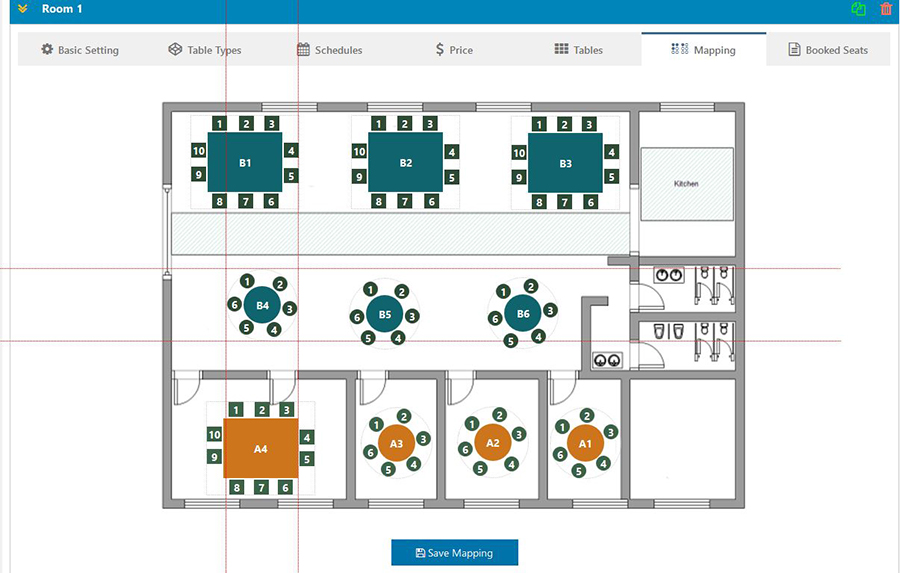Click seat 6 of table A3
Viewport: 900px width, 573px height.
[370, 452]
